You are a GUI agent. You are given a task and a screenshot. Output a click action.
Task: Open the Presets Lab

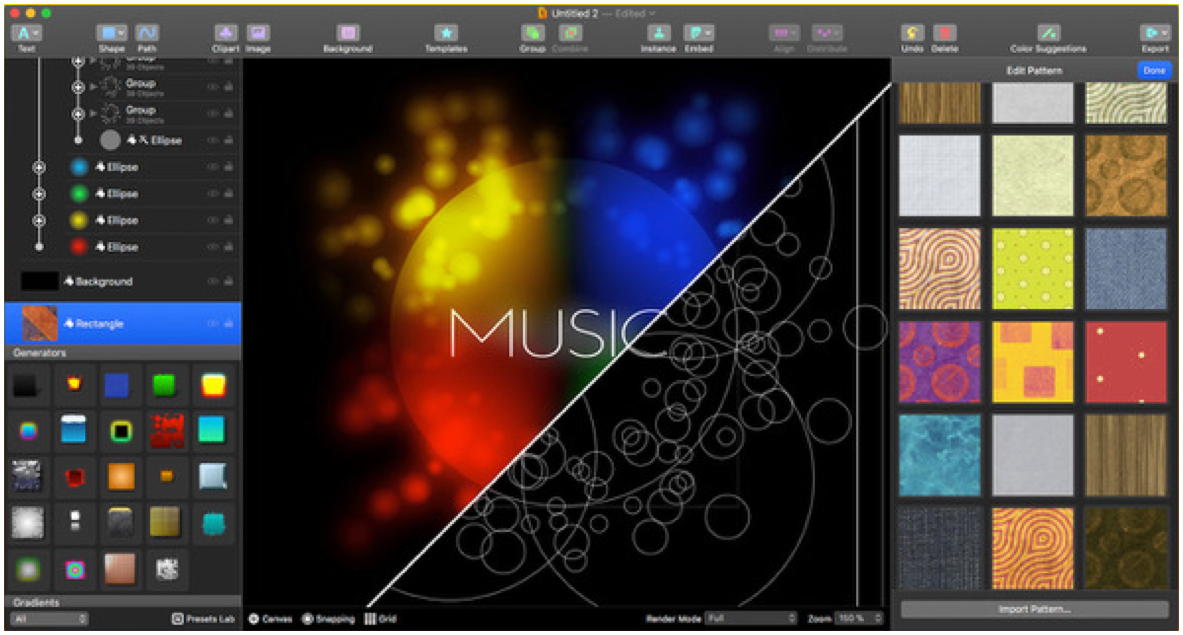tap(204, 619)
